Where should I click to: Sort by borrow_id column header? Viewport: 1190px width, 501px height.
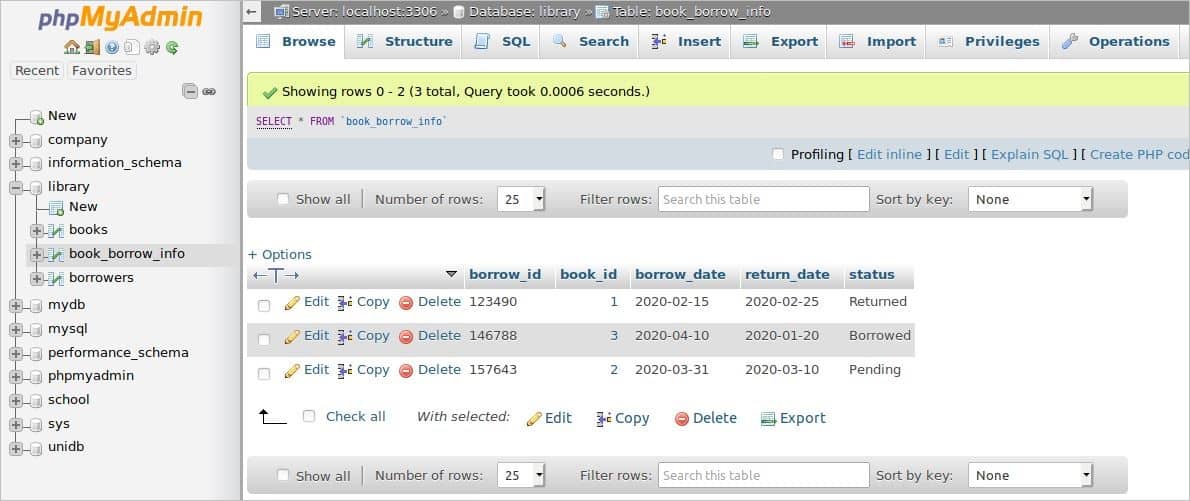click(x=505, y=275)
